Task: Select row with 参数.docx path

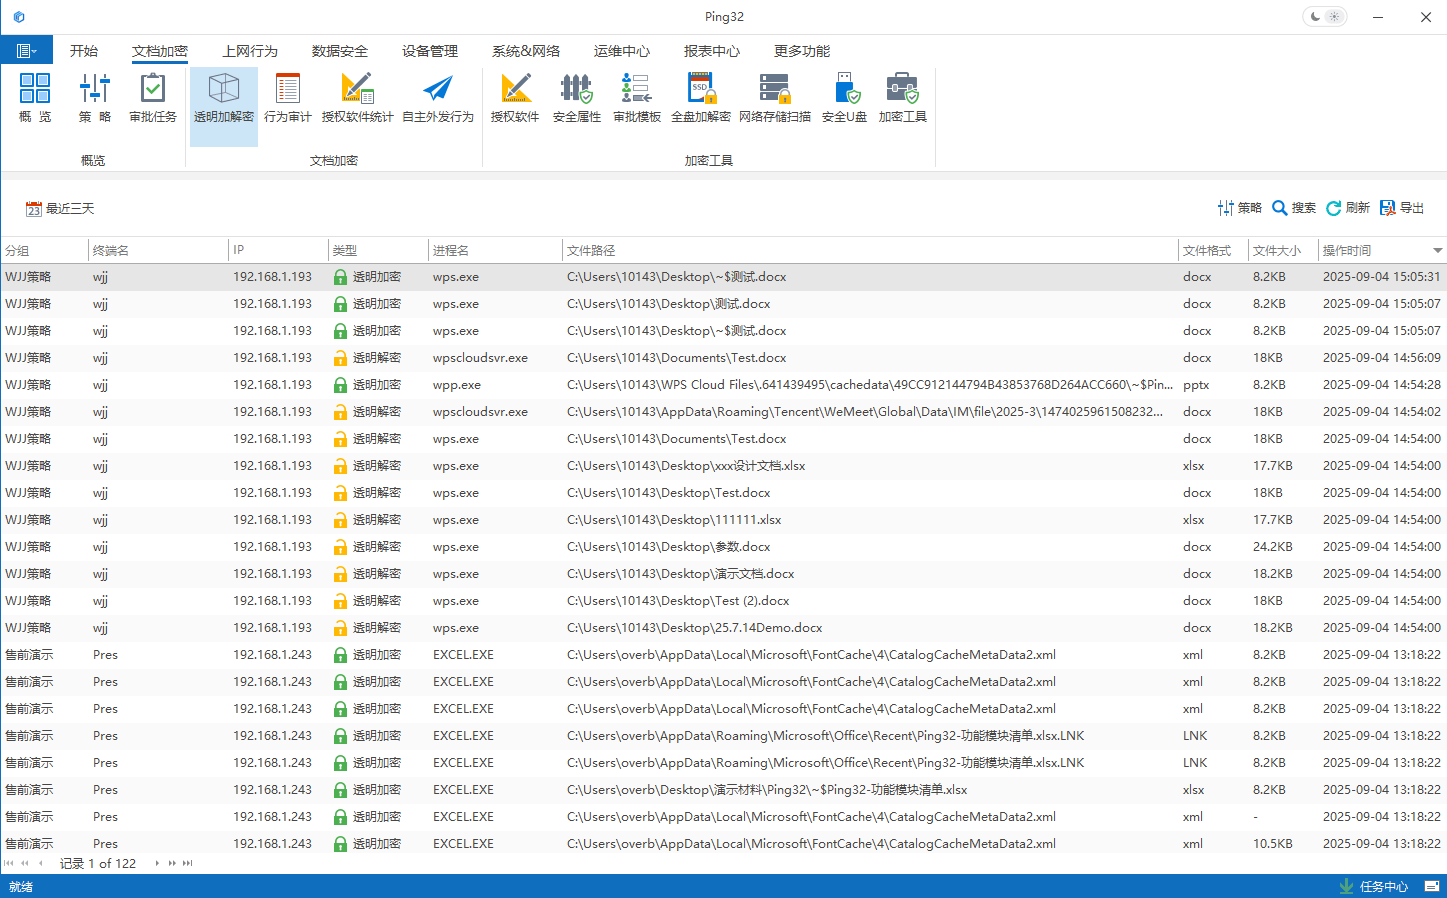Action: tap(723, 547)
